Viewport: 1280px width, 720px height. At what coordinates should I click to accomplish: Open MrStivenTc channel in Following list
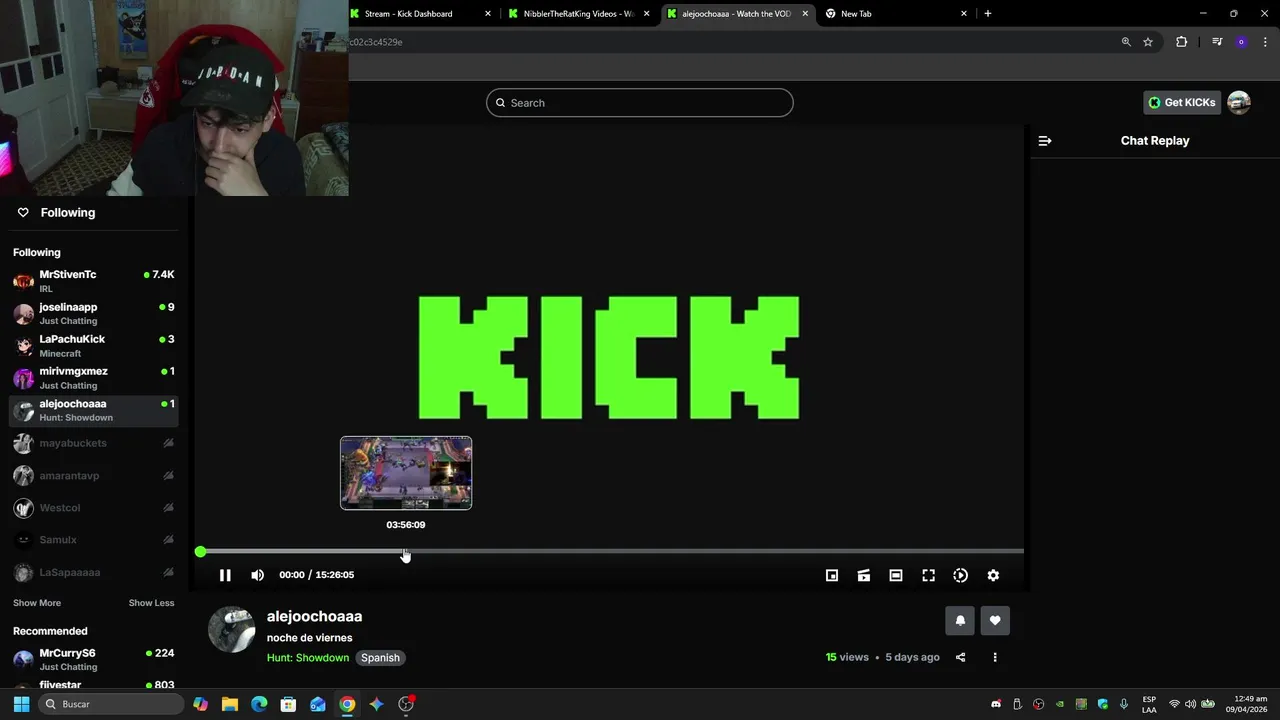click(x=94, y=281)
